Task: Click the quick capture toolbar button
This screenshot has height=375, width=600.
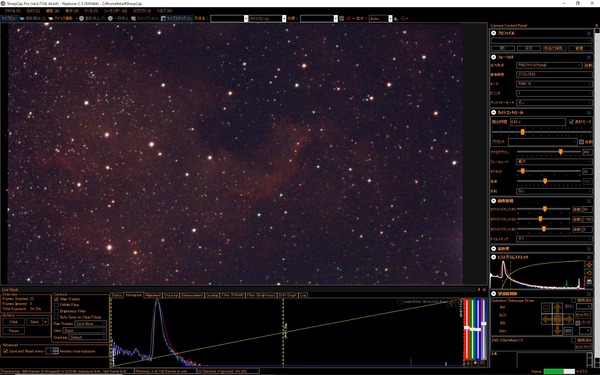Action: pos(61,18)
